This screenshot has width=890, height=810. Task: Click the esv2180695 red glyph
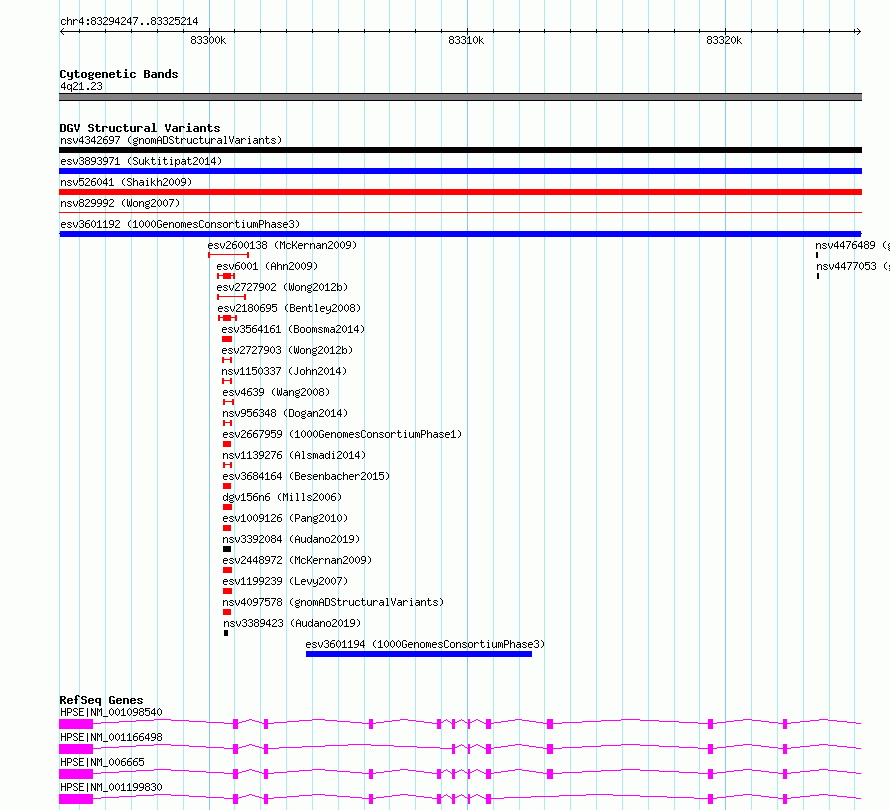[x=228, y=318]
